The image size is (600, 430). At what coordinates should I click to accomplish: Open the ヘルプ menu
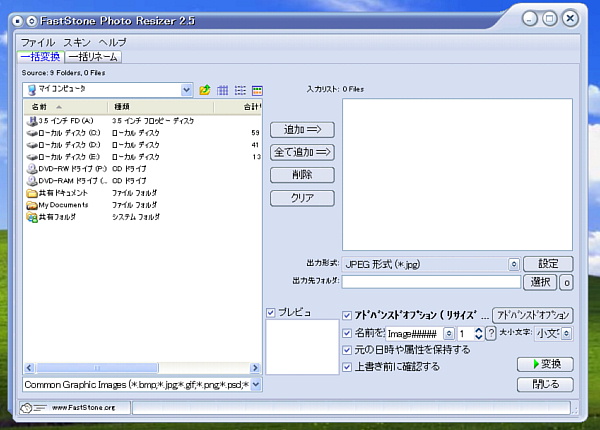[112, 42]
